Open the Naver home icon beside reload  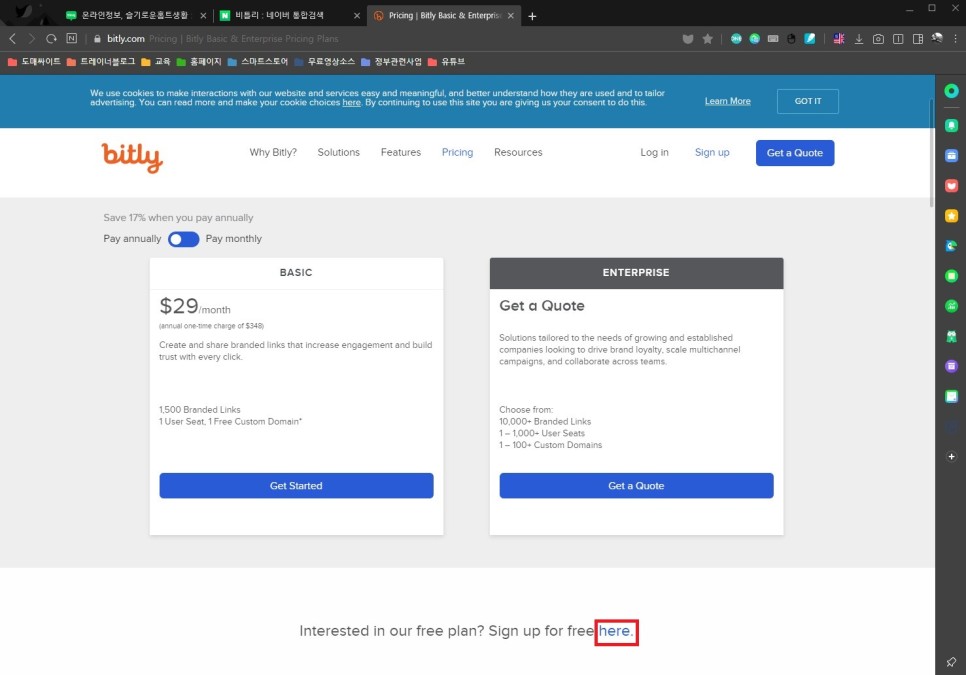pyautogui.click(x=71, y=38)
